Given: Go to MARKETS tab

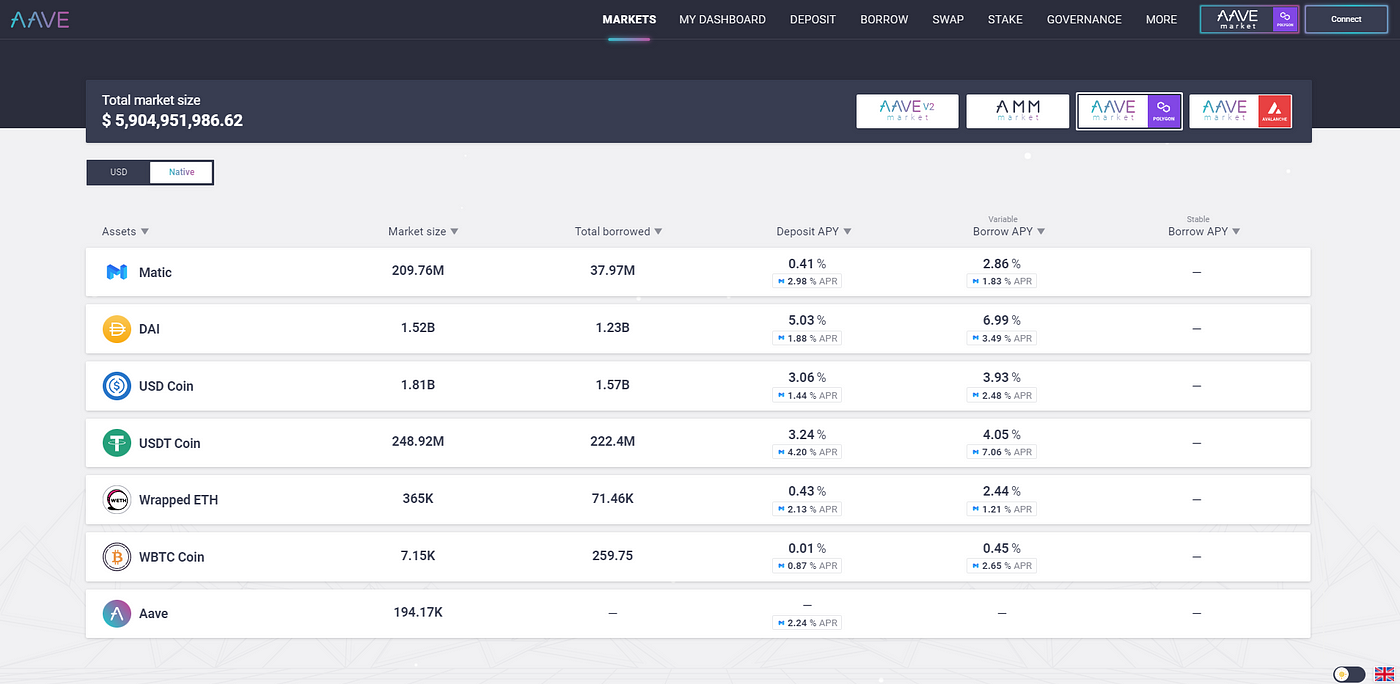Looking at the screenshot, I should (629, 19).
